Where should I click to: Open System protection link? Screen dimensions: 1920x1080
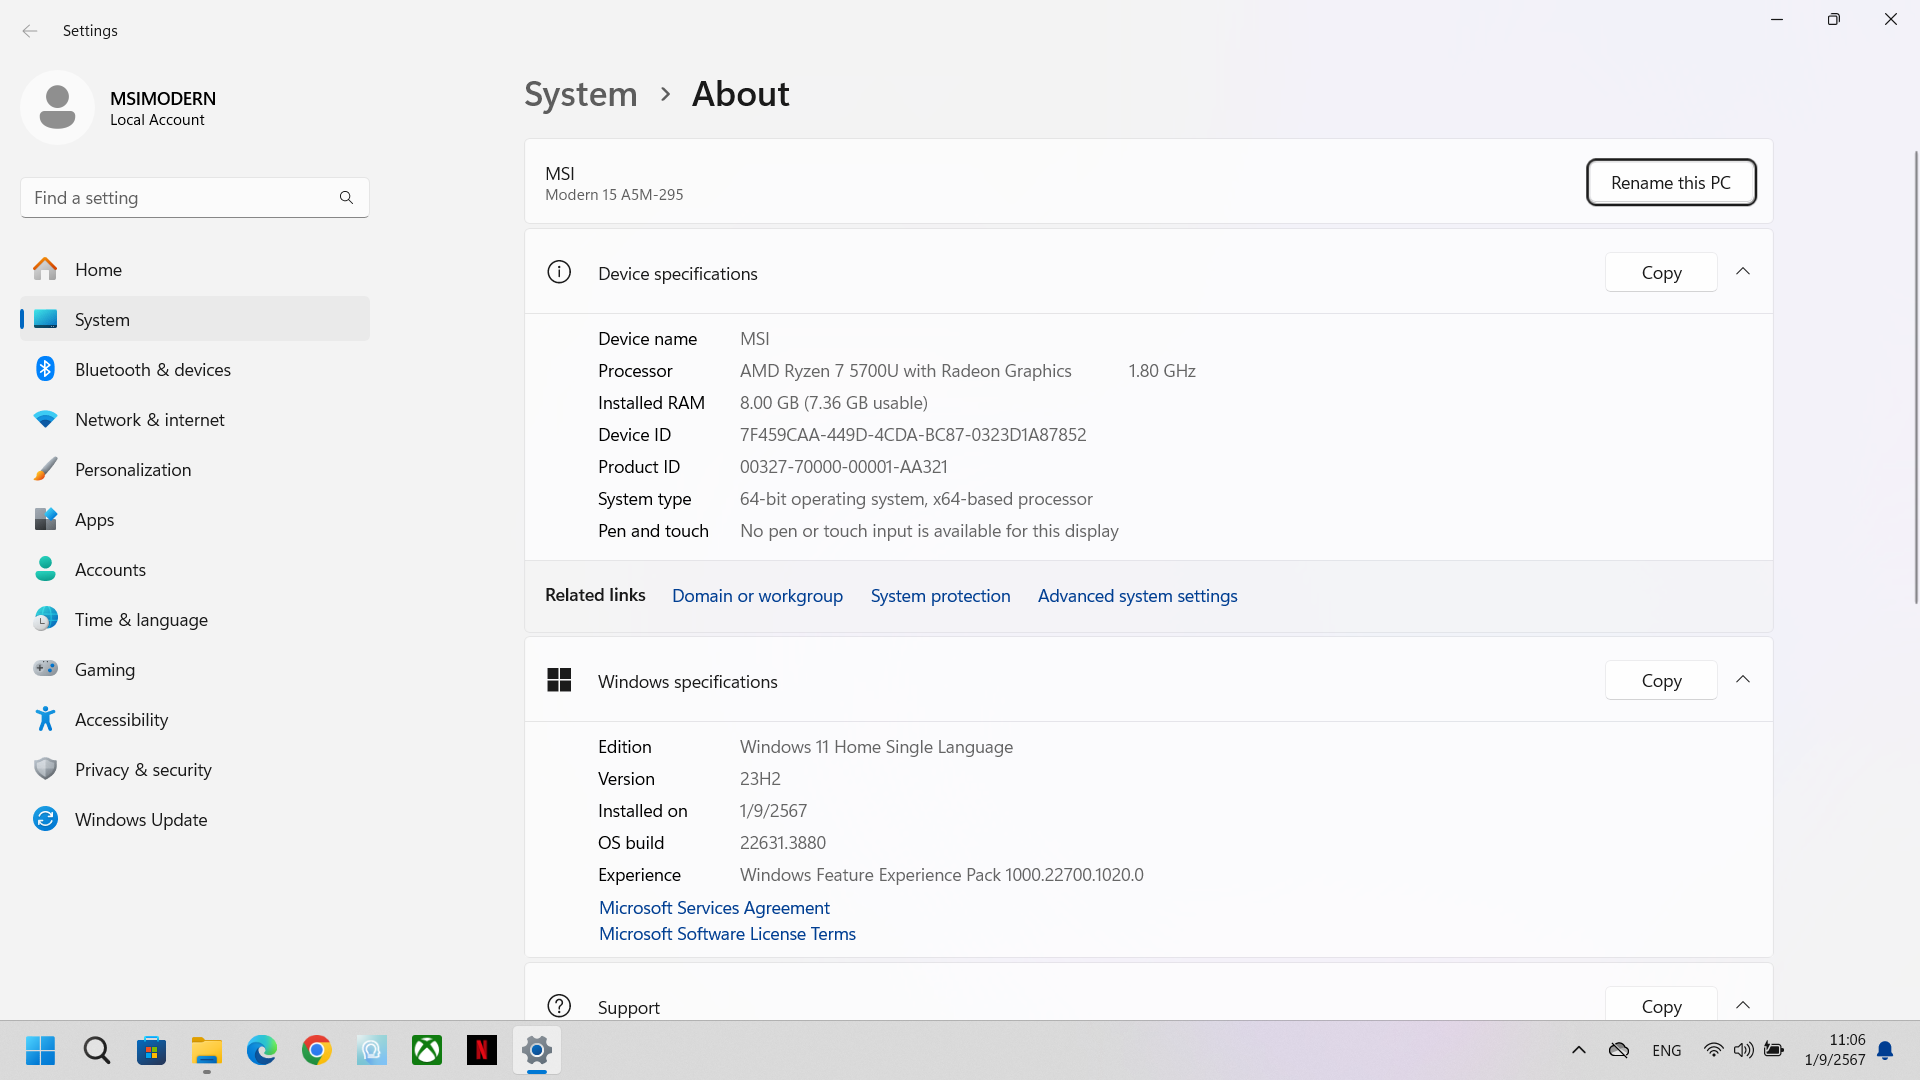(x=940, y=596)
